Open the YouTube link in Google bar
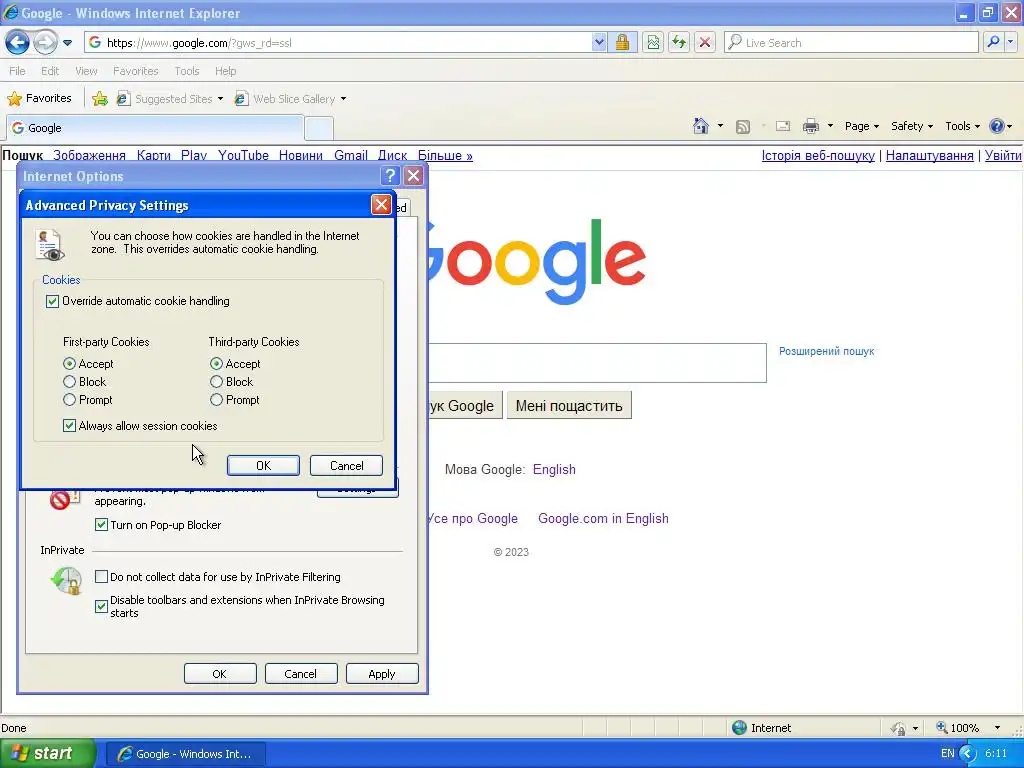 tap(243, 155)
